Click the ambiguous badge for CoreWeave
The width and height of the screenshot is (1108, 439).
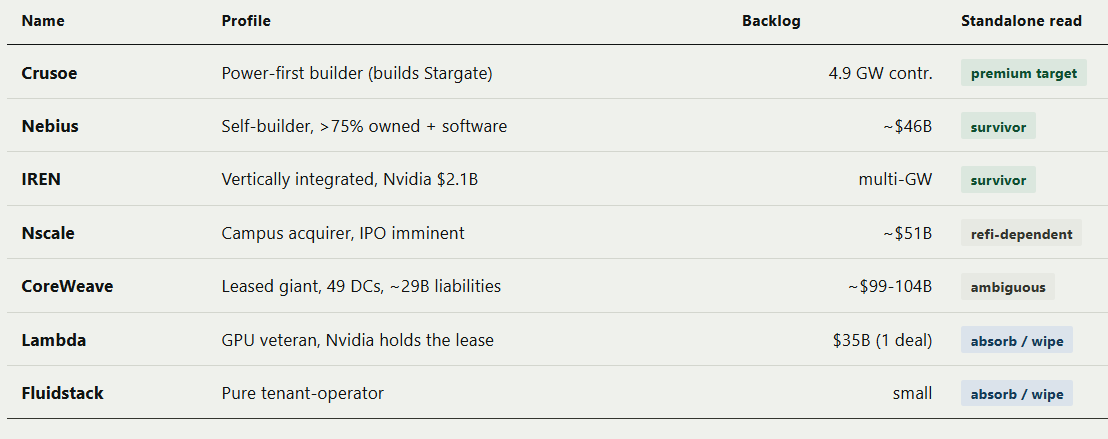tap(1008, 287)
